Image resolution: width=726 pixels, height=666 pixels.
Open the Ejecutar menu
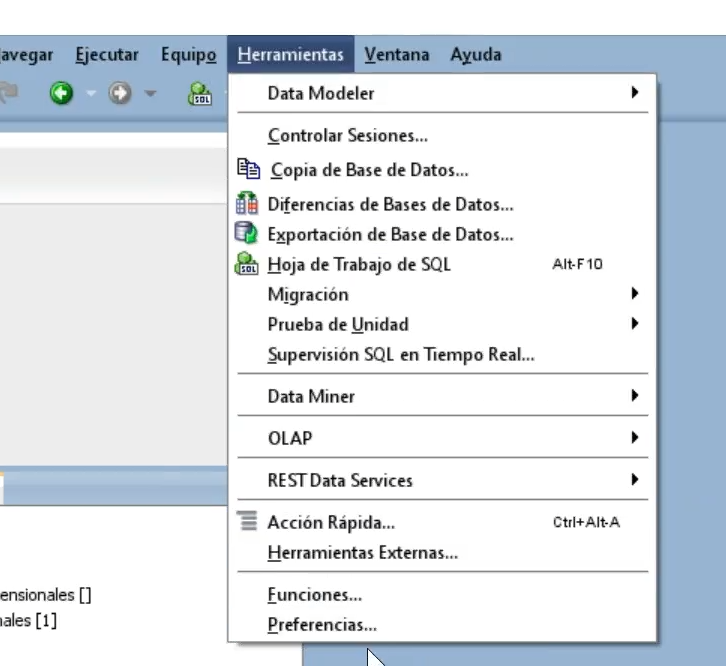tap(107, 55)
